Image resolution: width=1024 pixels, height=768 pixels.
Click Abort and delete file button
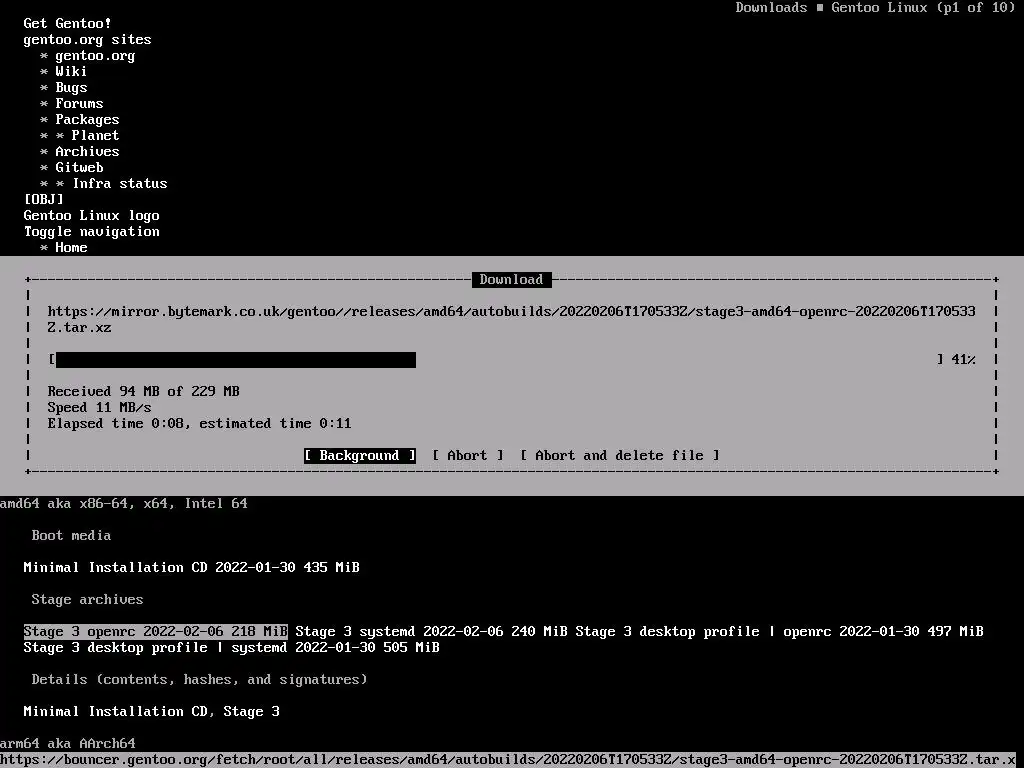[x=619, y=455]
